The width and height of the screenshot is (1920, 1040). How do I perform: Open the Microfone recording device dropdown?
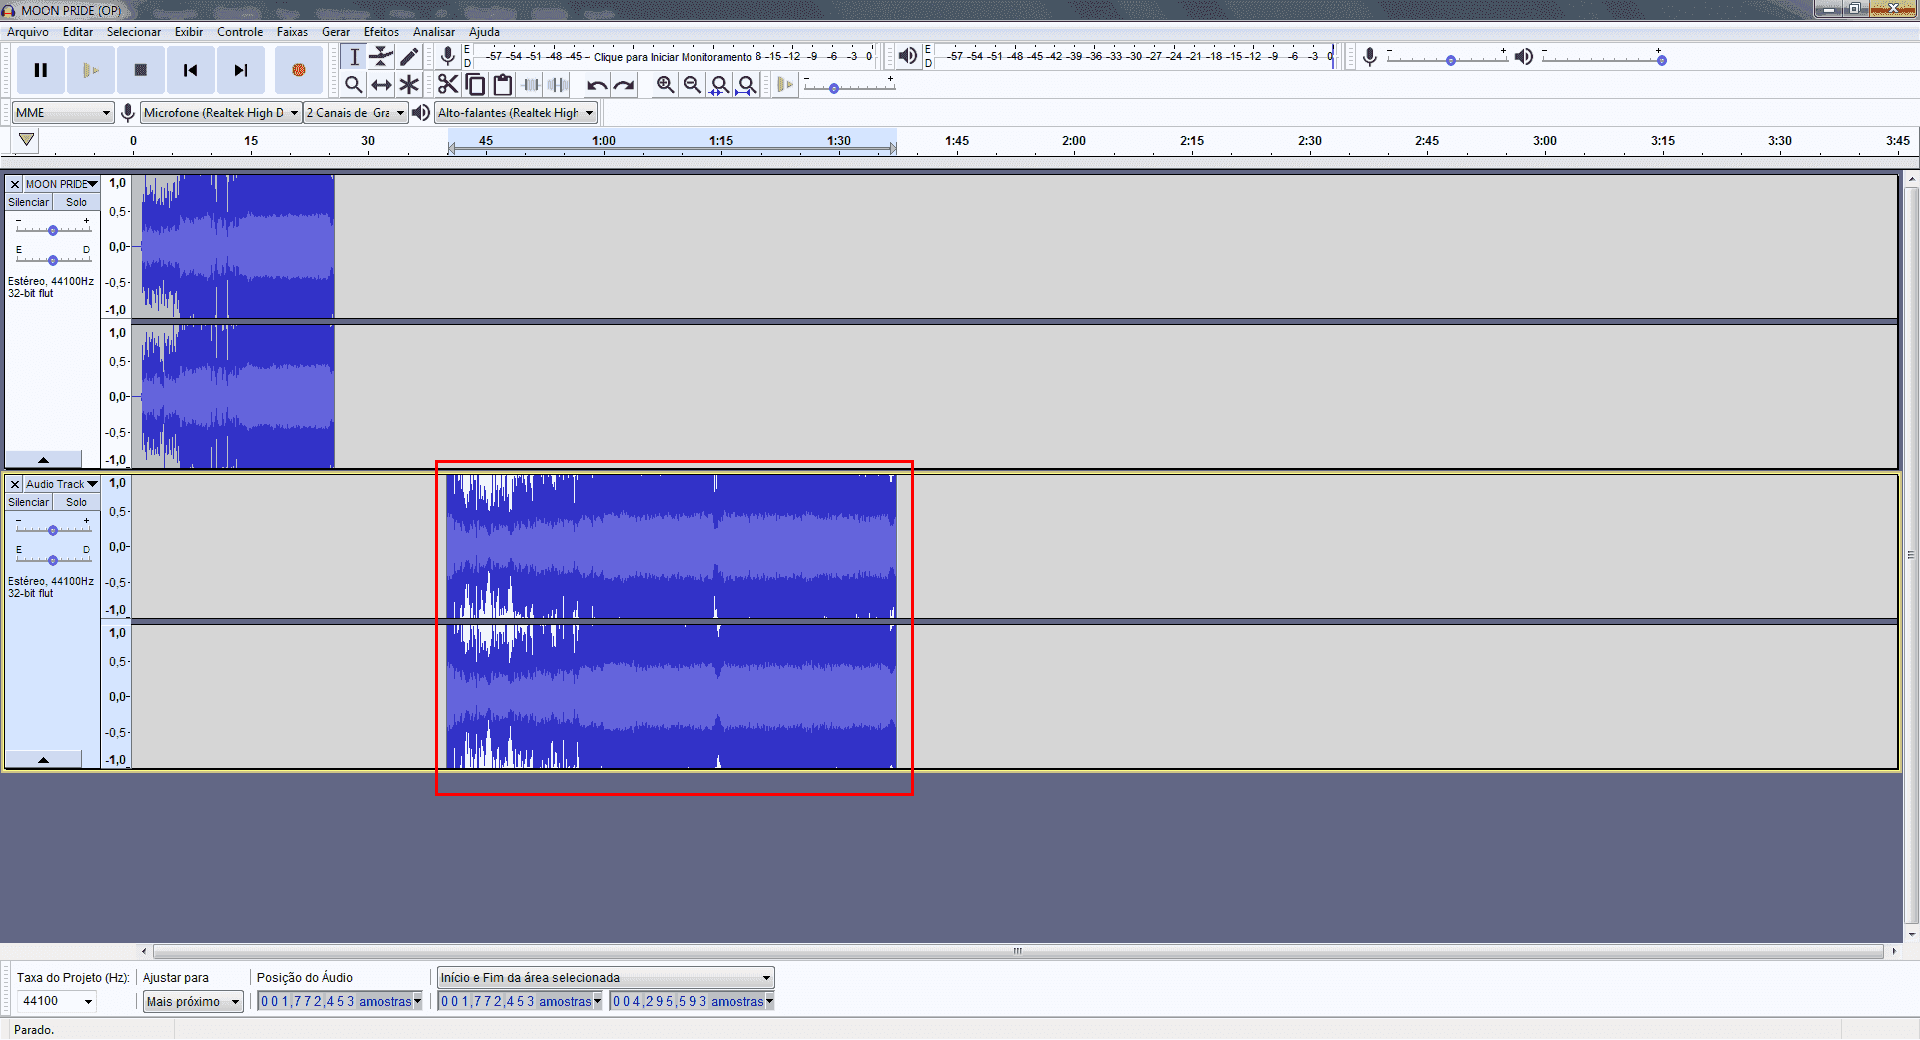[x=221, y=113]
